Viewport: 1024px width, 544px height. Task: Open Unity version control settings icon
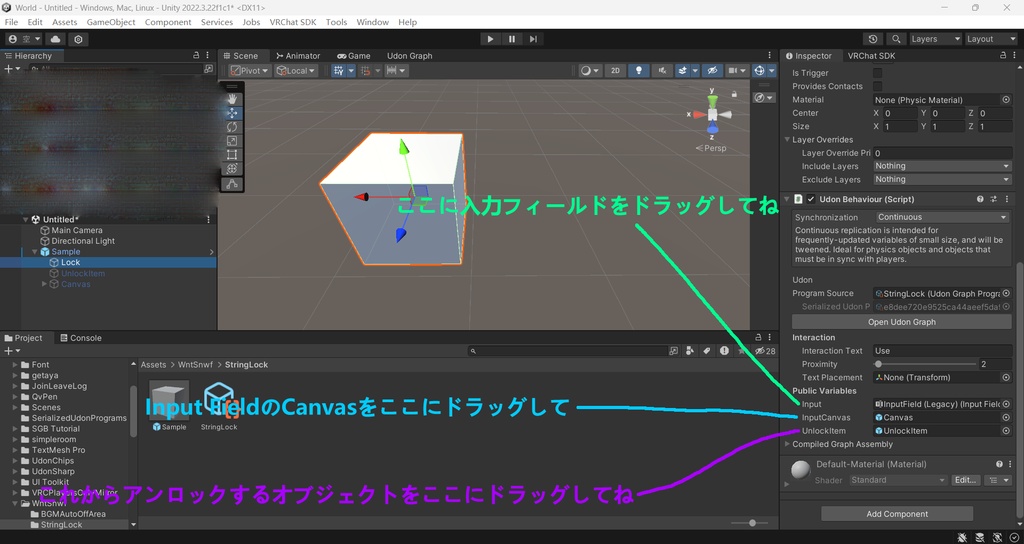tap(78, 39)
